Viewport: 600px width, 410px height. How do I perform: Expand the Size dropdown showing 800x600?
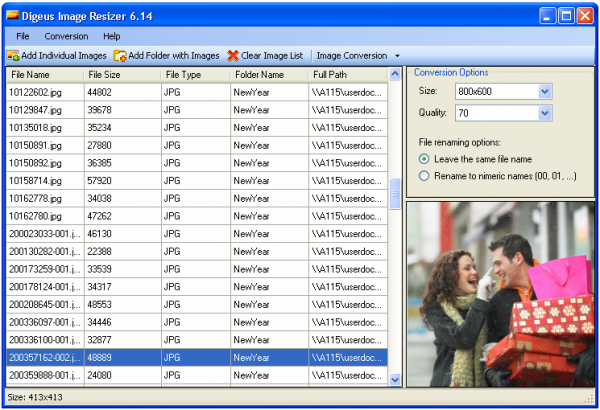[545, 91]
